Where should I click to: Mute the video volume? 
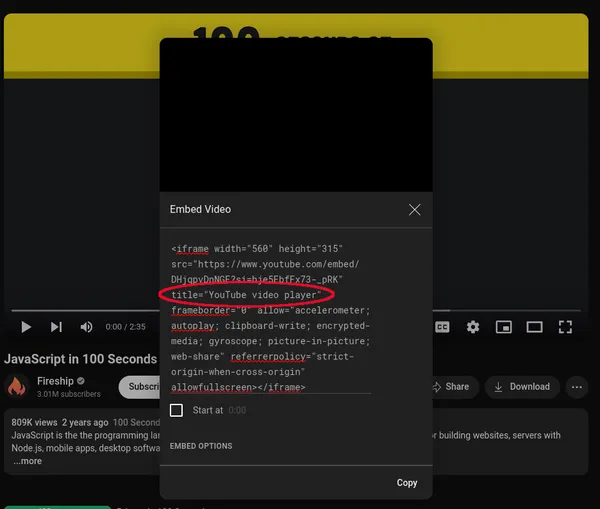tap(86, 327)
